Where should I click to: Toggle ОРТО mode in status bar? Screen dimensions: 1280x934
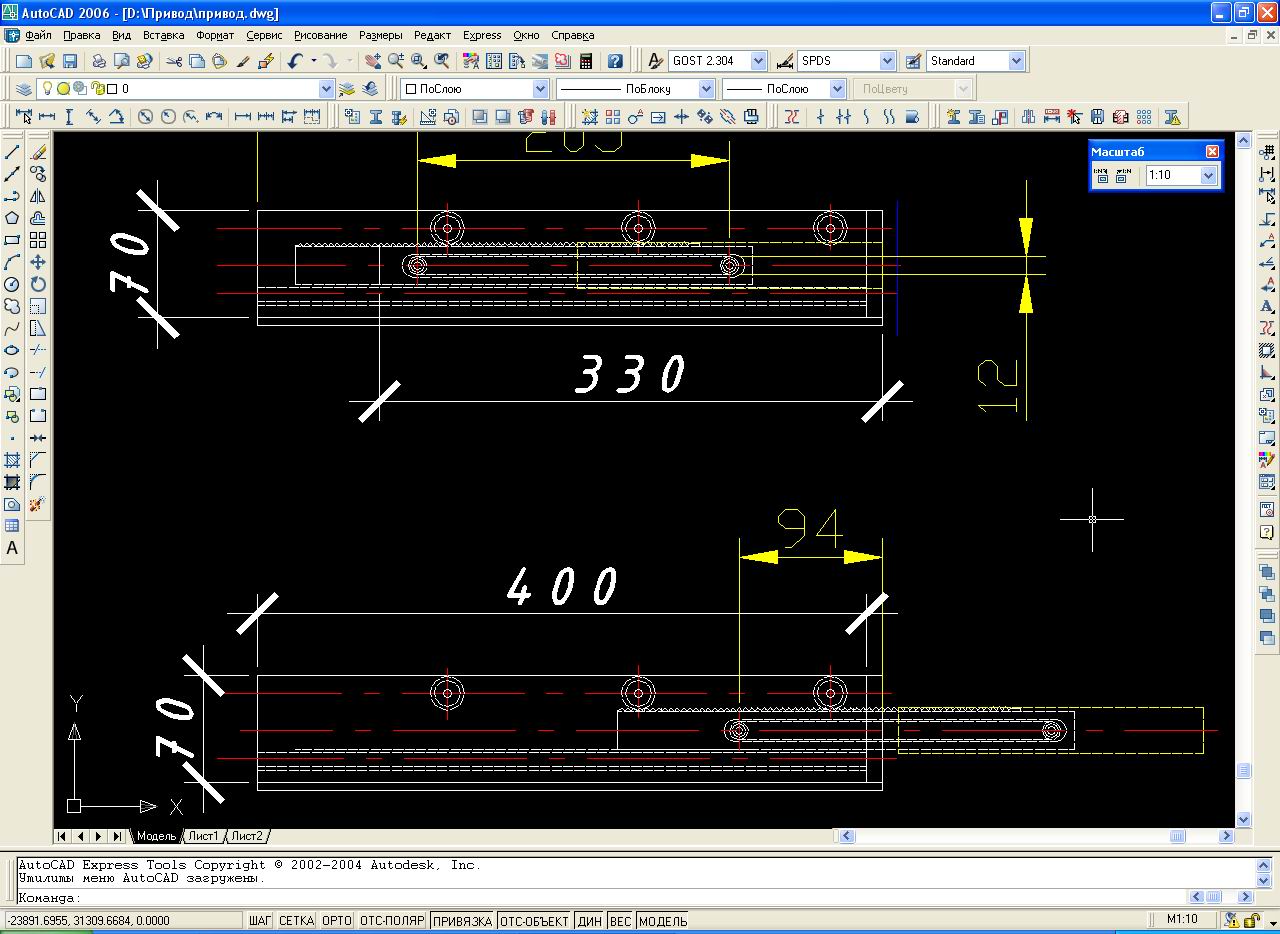[x=337, y=920]
